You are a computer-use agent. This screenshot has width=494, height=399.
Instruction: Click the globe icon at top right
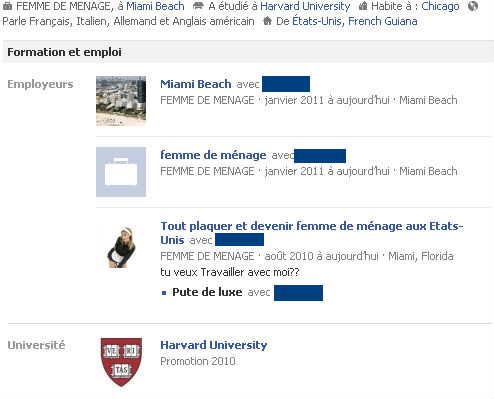[x=473, y=6]
